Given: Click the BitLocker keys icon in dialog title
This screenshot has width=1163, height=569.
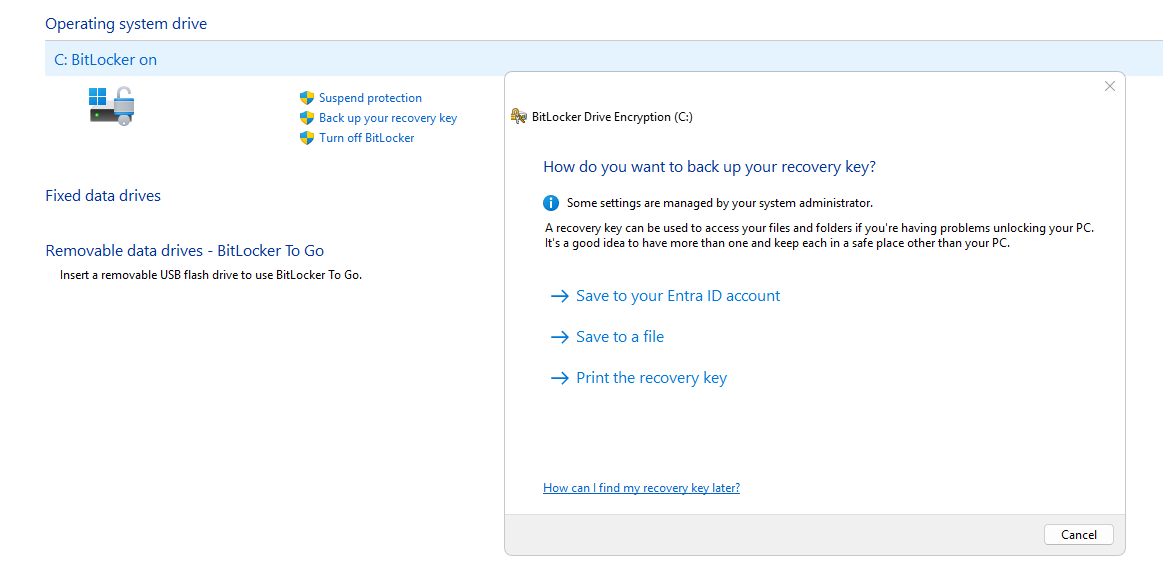Looking at the screenshot, I should pos(519,116).
